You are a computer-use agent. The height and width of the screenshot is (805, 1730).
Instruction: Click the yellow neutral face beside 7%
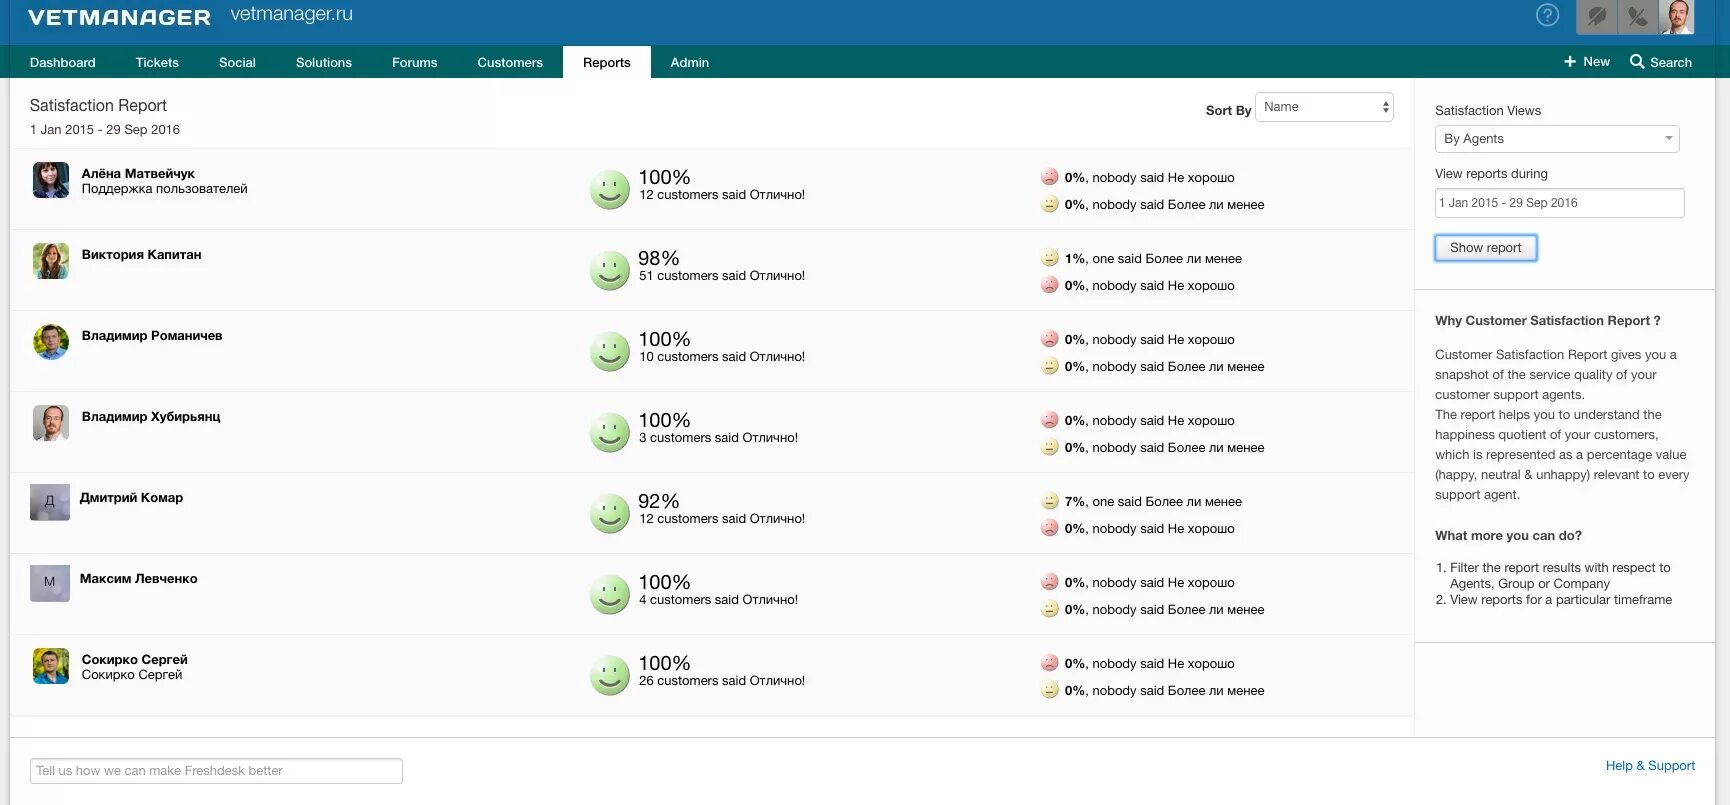(x=1049, y=501)
